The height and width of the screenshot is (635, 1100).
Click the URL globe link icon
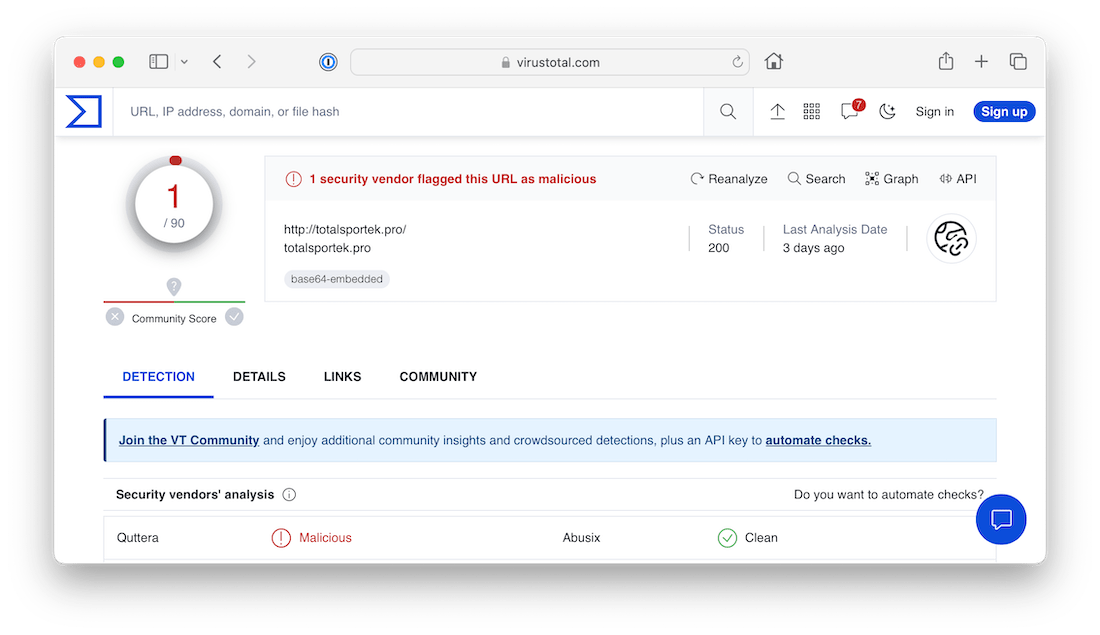(951, 239)
